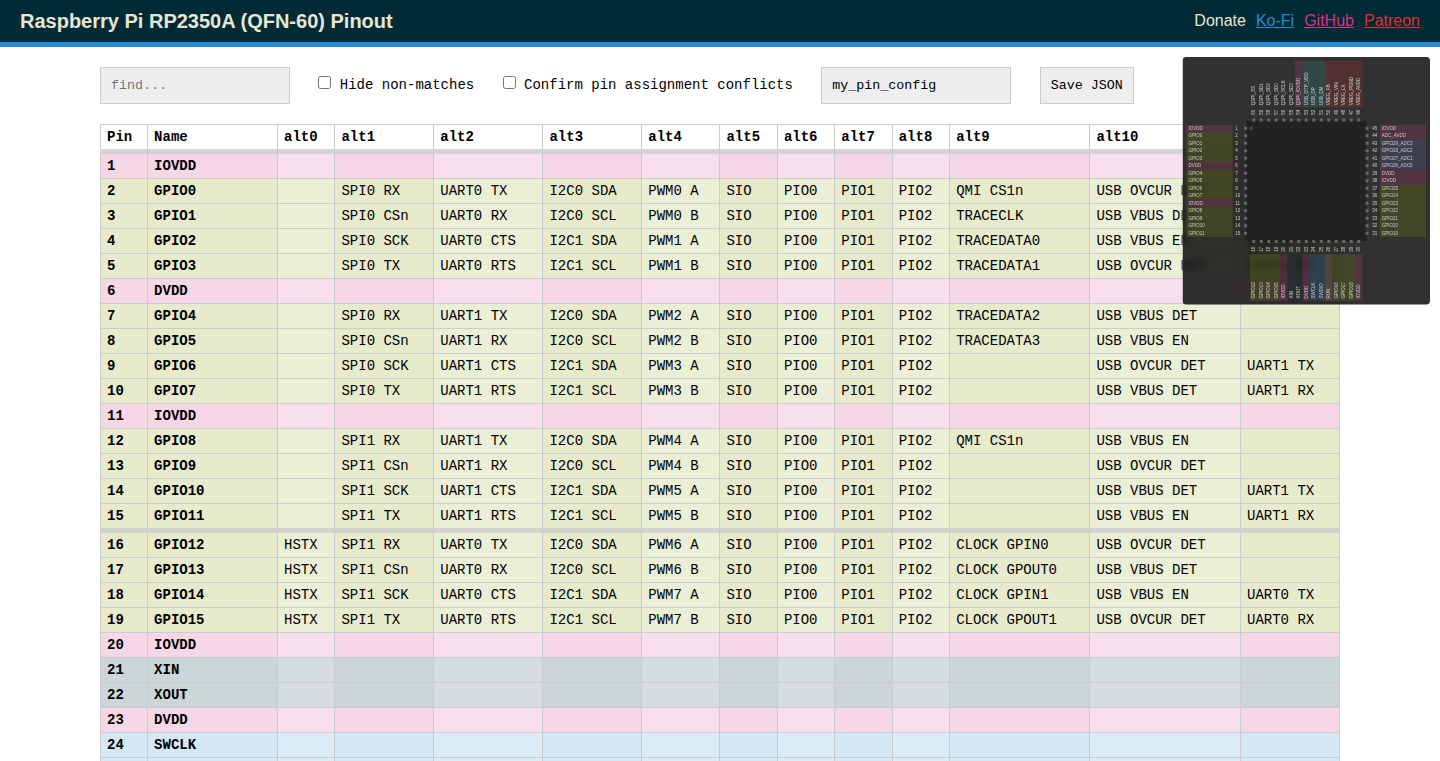Click the alt5 column header
1440x761 pixels.
(749, 137)
